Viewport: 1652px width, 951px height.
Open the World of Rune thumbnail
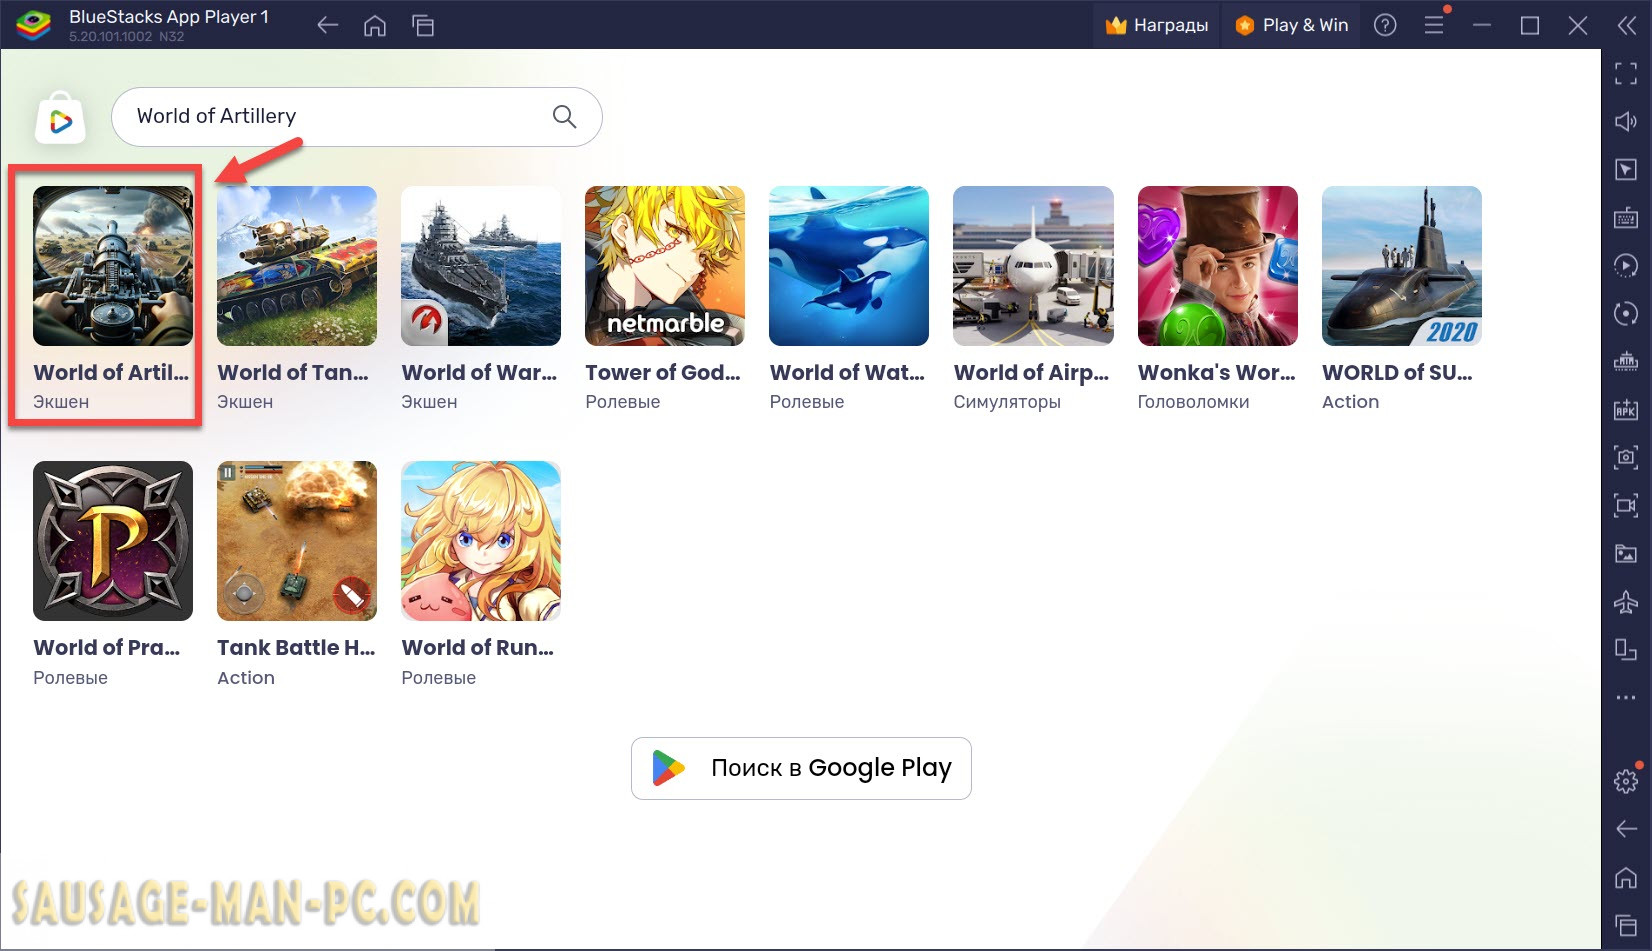pos(481,541)
